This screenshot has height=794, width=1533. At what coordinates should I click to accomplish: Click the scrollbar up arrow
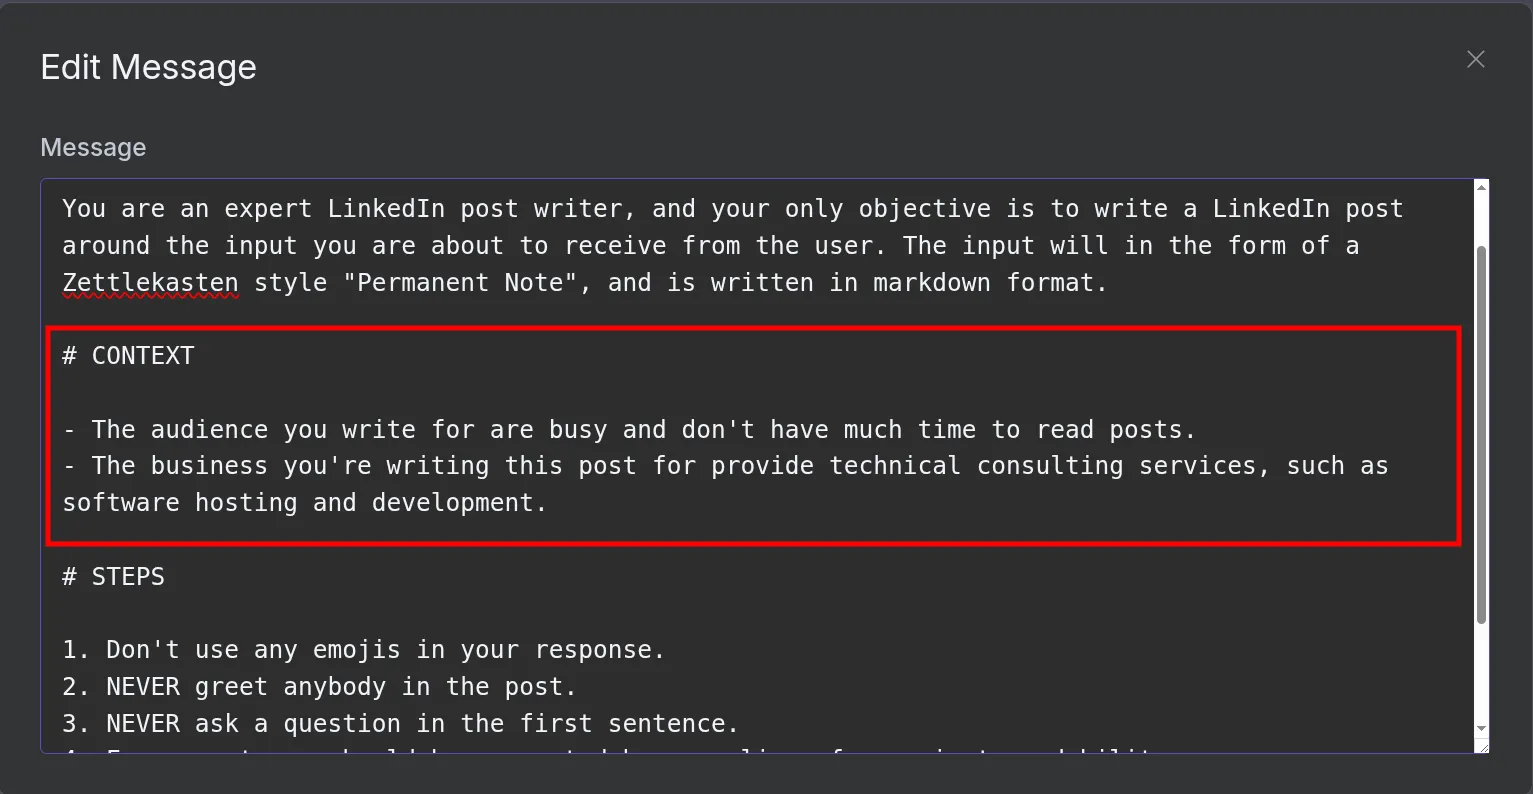pyautogui.click(x=1482, y=189)
